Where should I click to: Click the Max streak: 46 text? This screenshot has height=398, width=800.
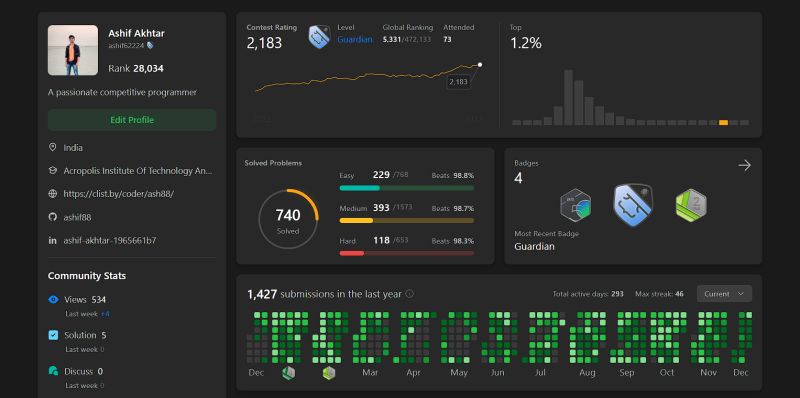tap(659, 294)
